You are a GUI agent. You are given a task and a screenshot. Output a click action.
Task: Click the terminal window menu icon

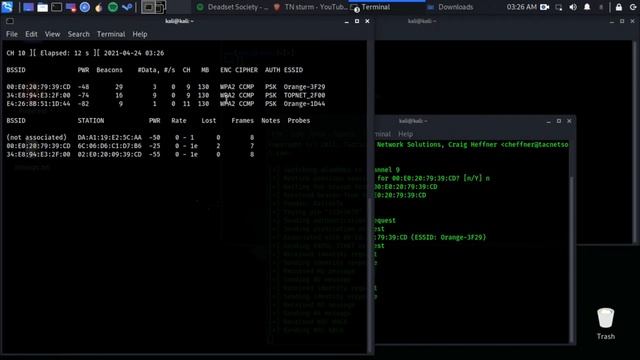click(10, 21)
